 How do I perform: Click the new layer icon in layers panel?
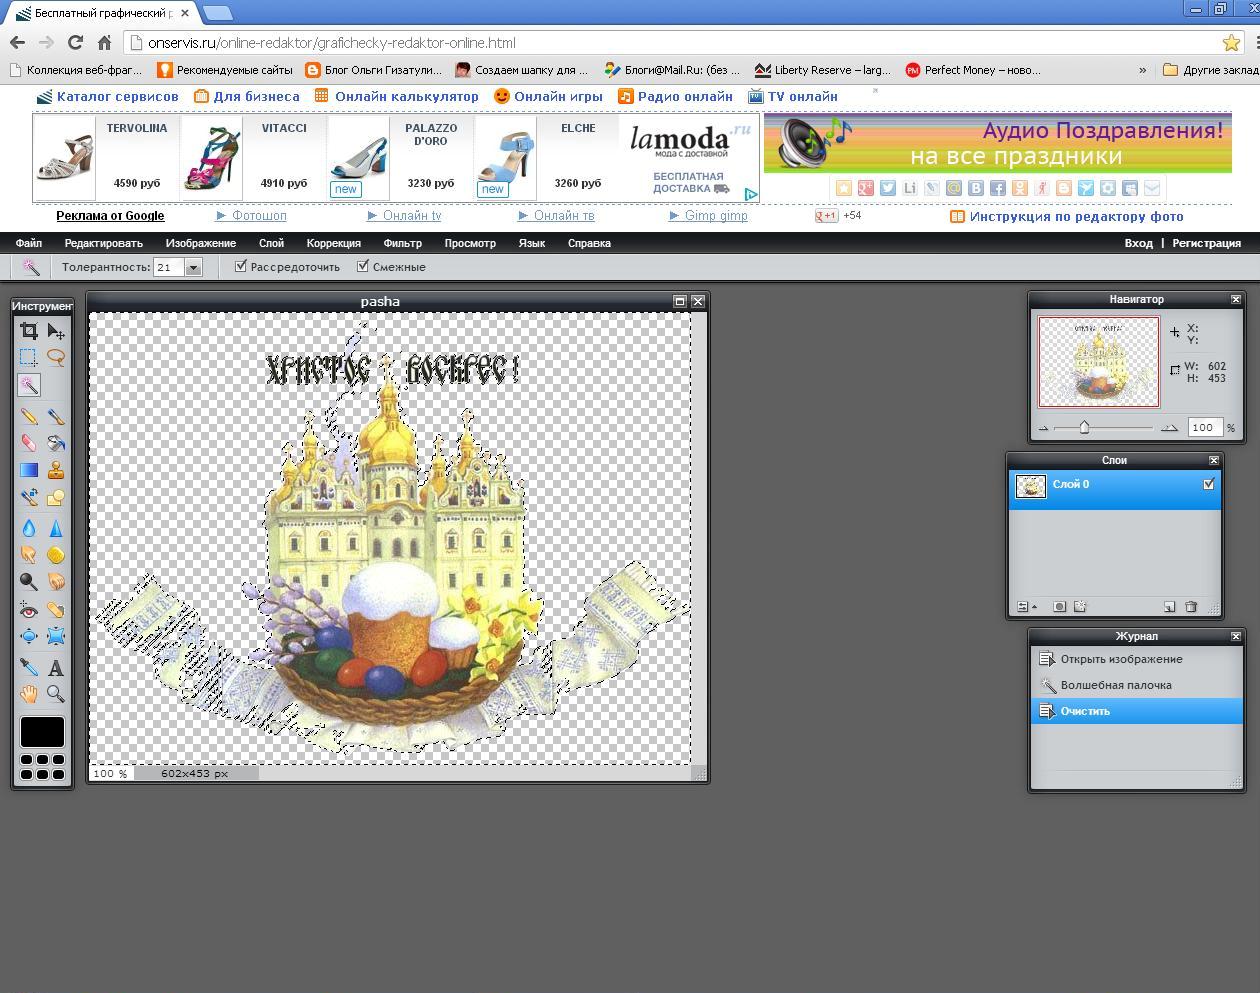click(x=1169, y=606)
